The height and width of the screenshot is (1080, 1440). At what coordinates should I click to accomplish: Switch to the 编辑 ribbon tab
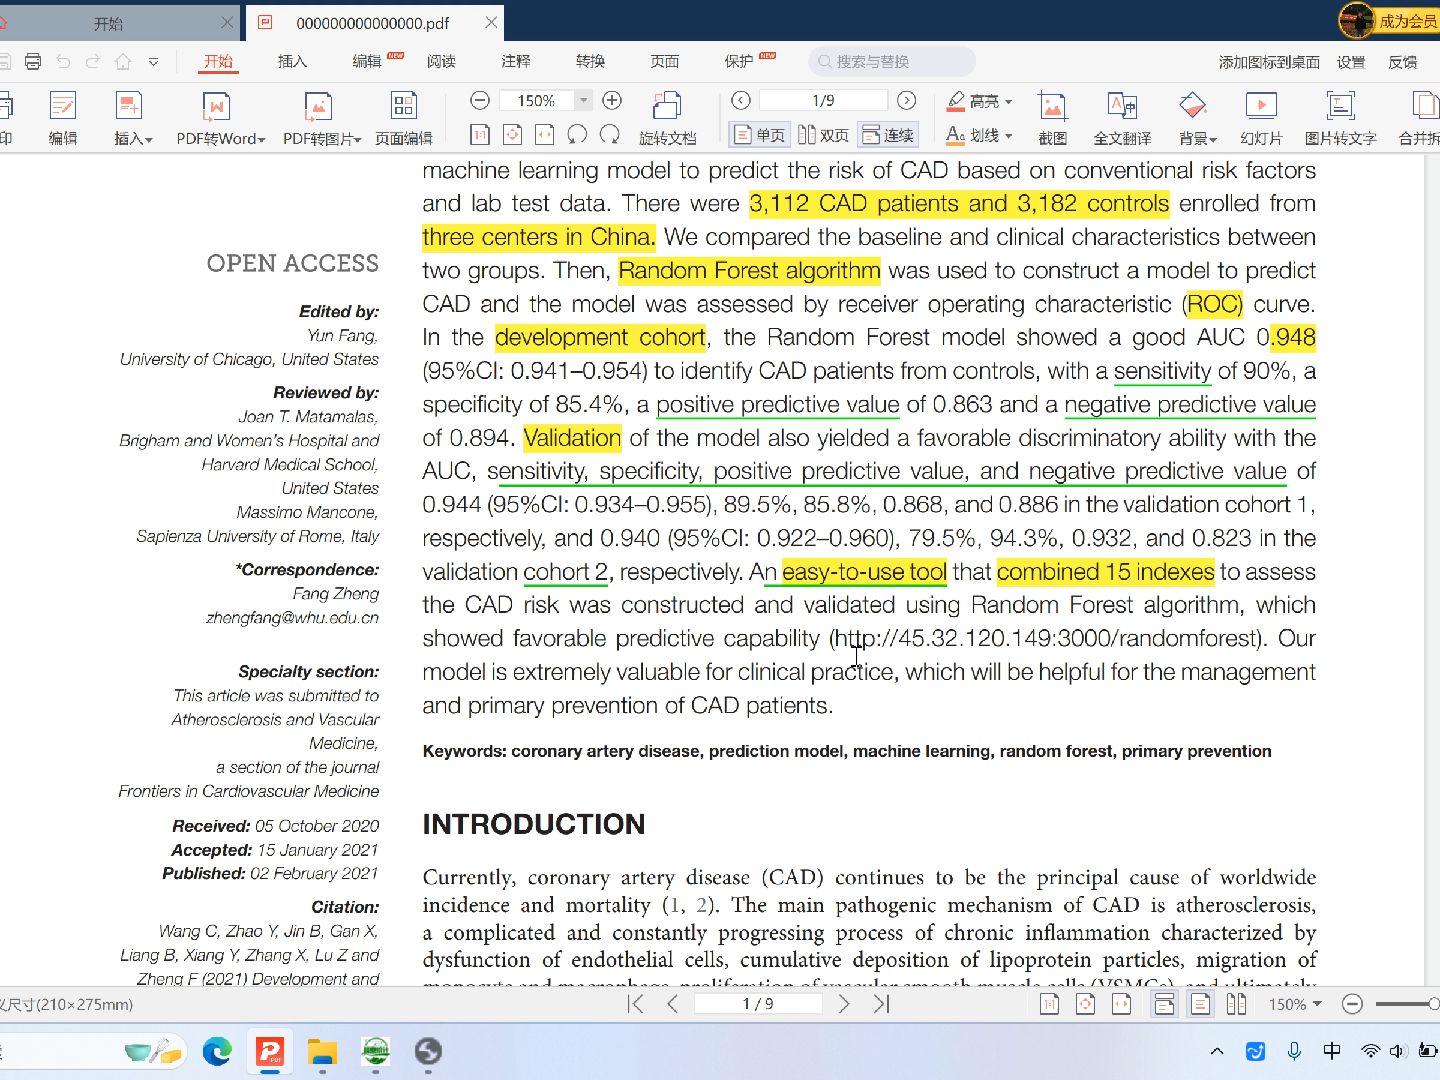pyautogui.click(x=367, y=61)
